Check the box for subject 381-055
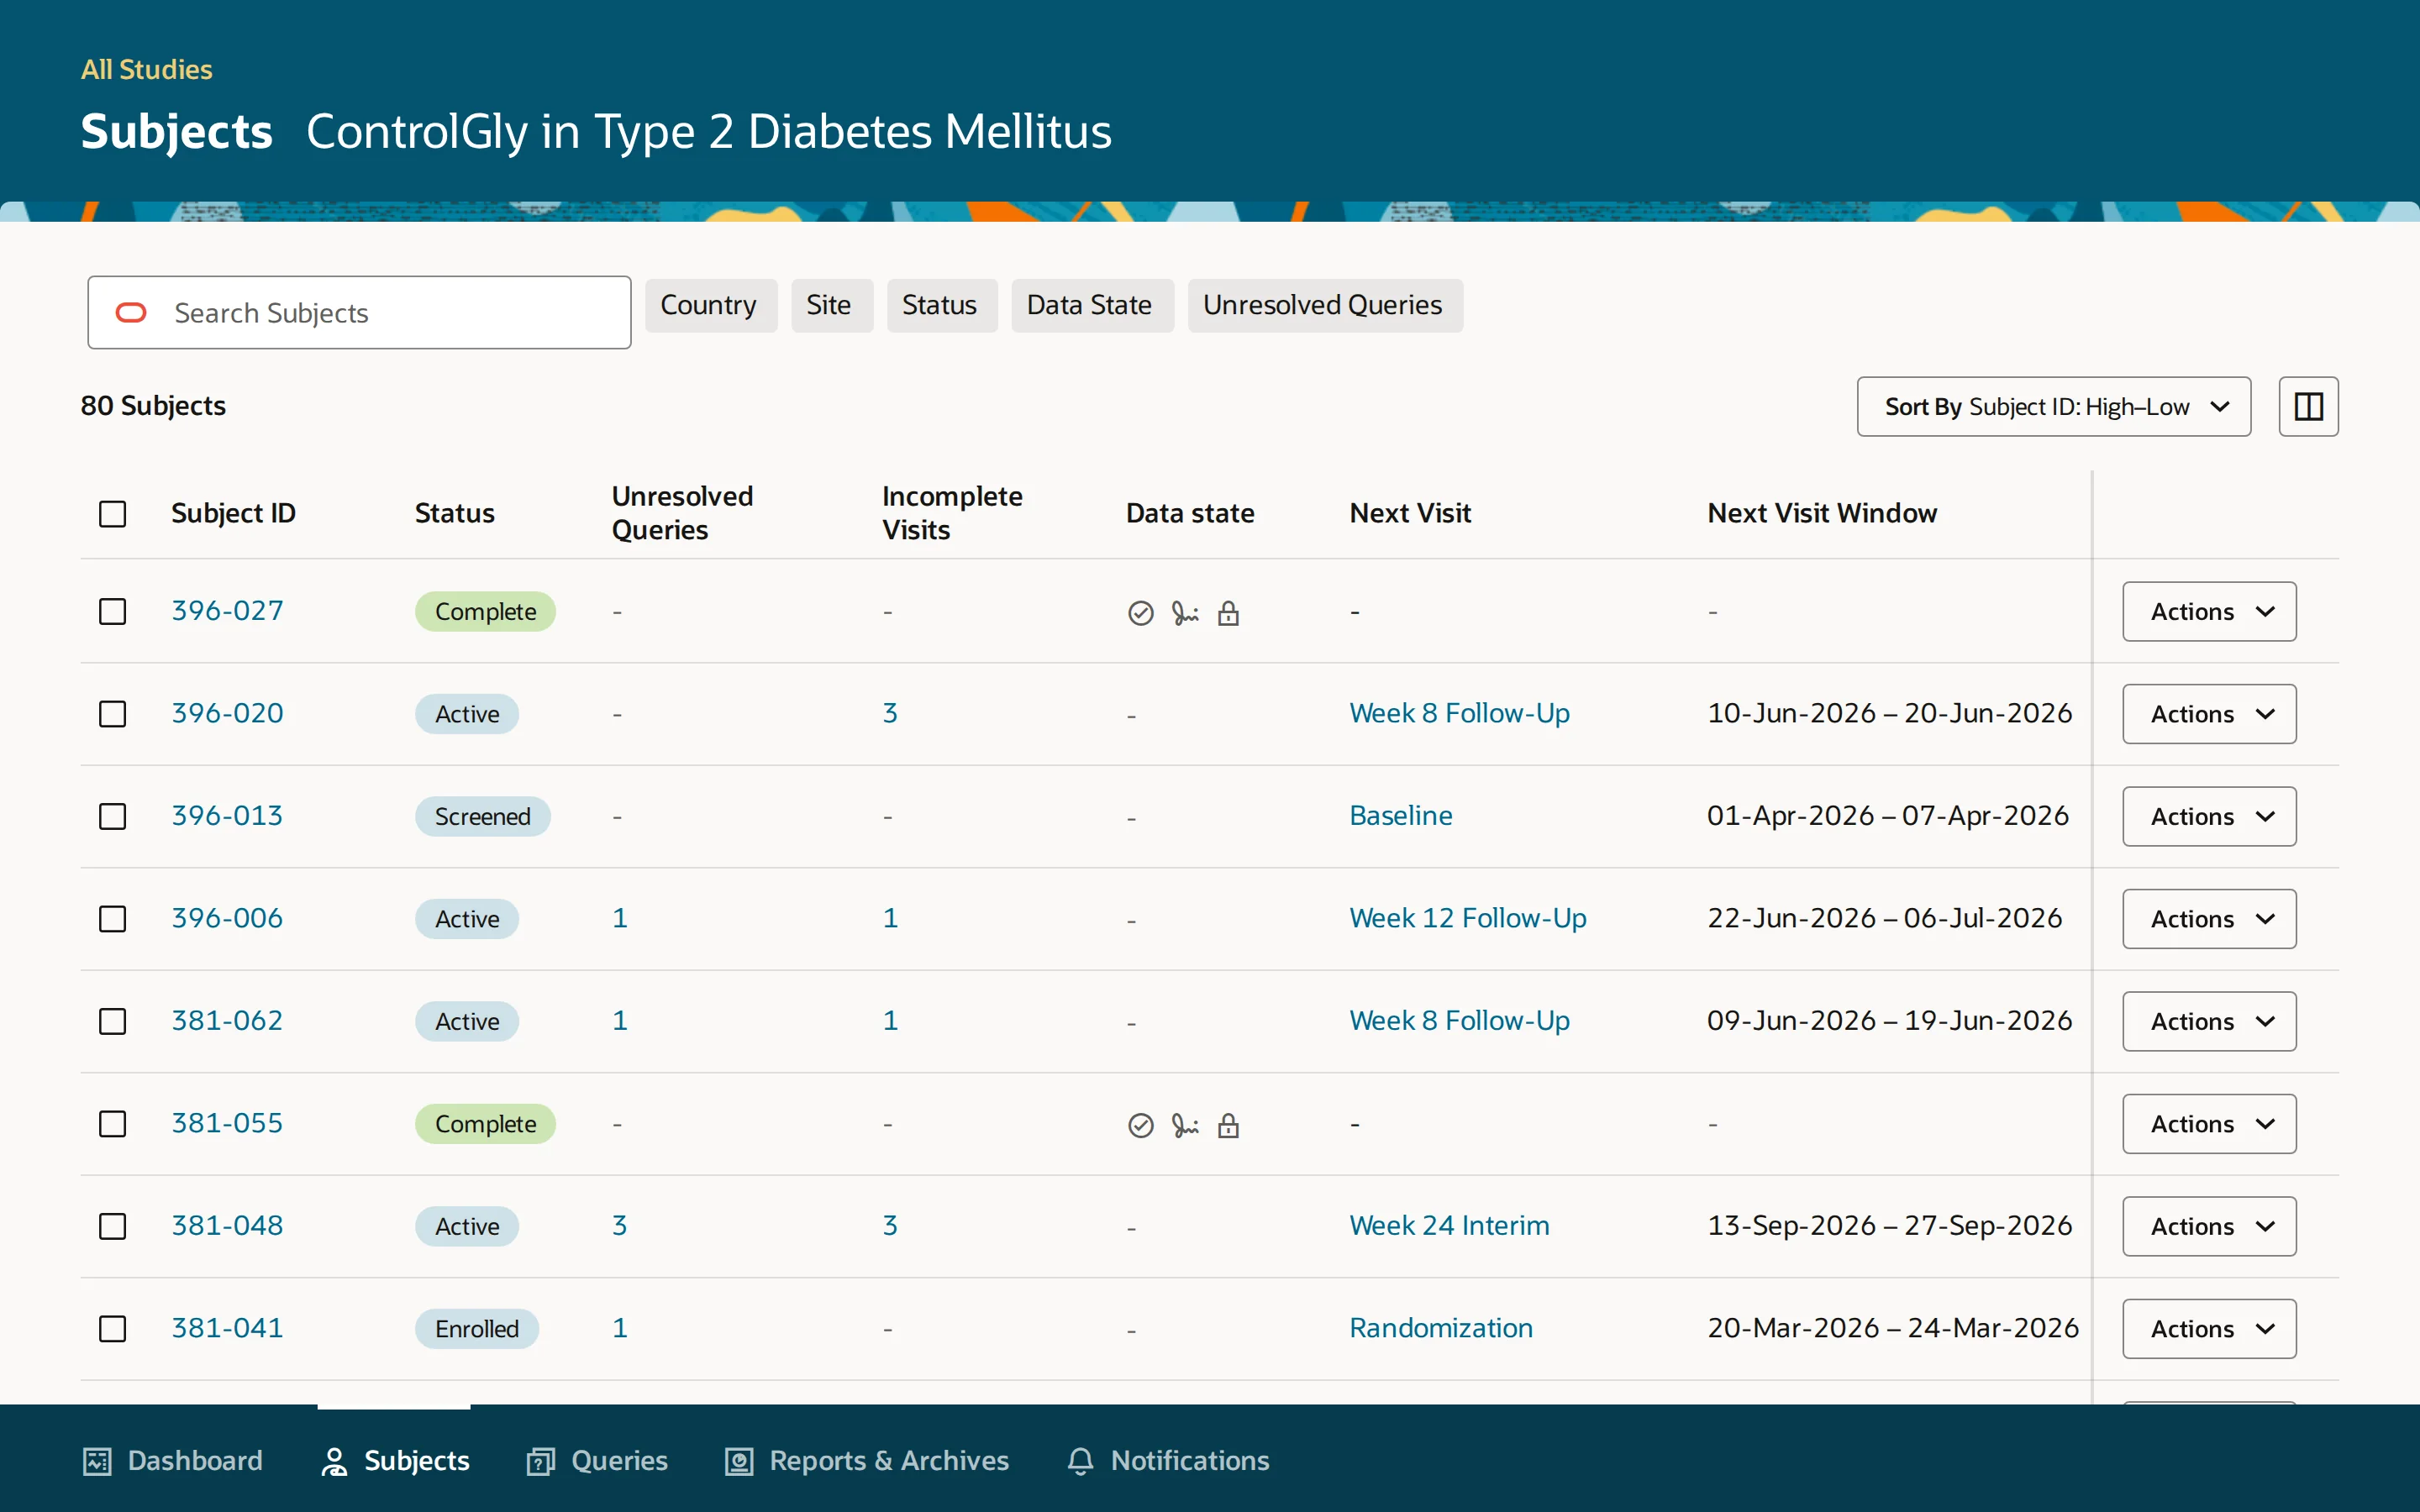 click(x=113, y=1123)
